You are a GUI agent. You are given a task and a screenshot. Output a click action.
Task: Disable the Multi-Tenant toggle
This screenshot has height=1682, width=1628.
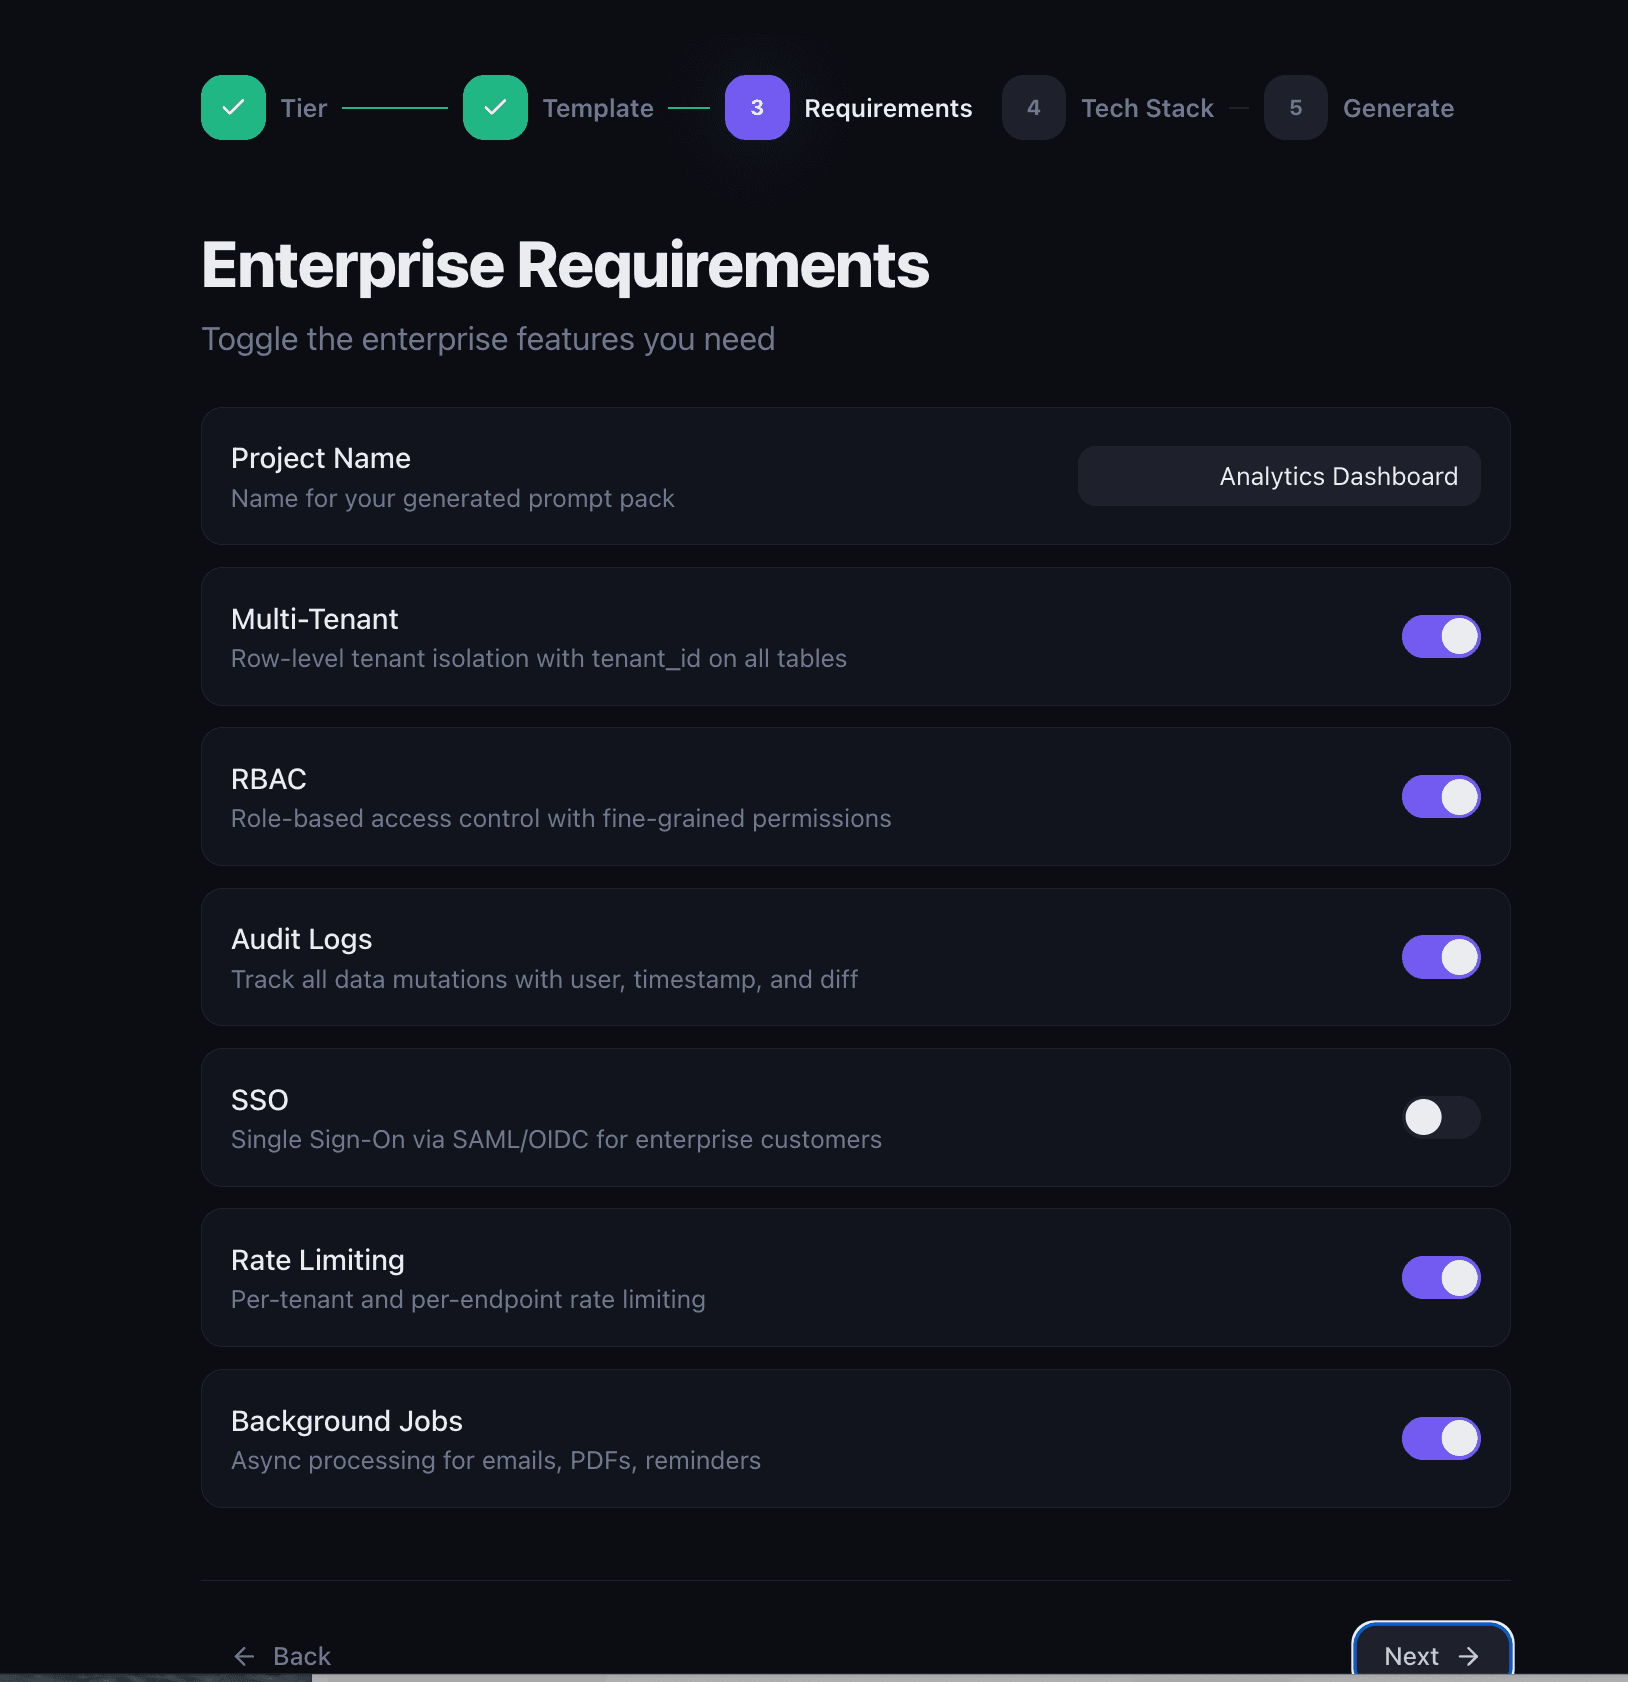tap(1441, 636)
